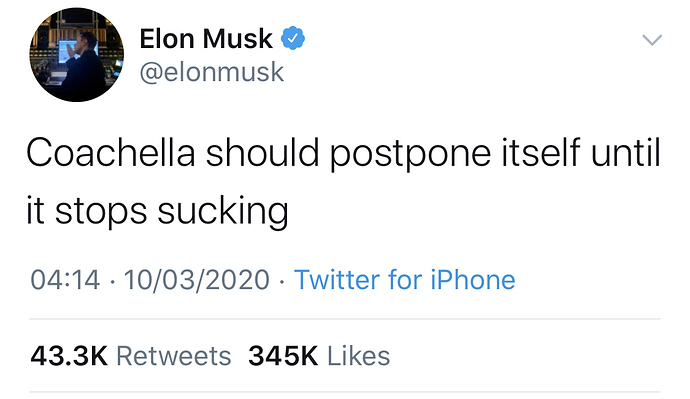This screenshot has height=399, width=690.
Task: Click the divider above the retweet stats
Action: tap(345, 318)
